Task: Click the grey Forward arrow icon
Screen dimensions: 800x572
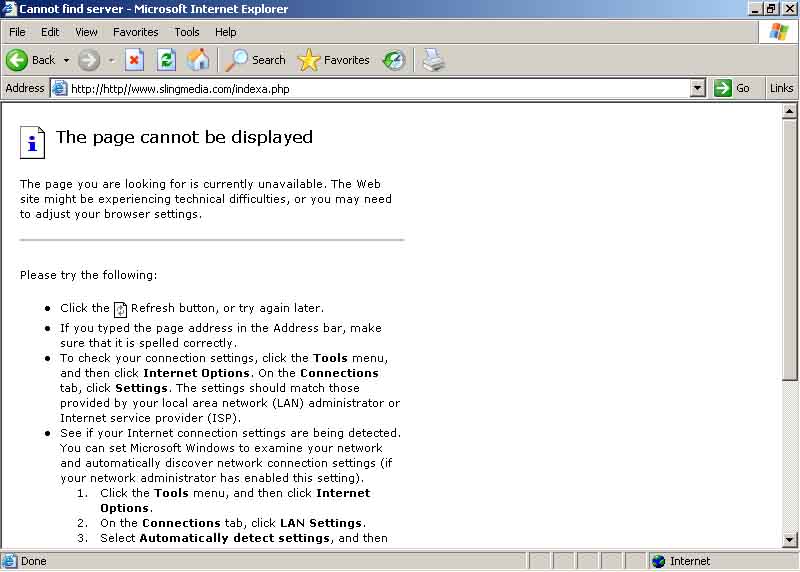Action: (x=89, y=61)
